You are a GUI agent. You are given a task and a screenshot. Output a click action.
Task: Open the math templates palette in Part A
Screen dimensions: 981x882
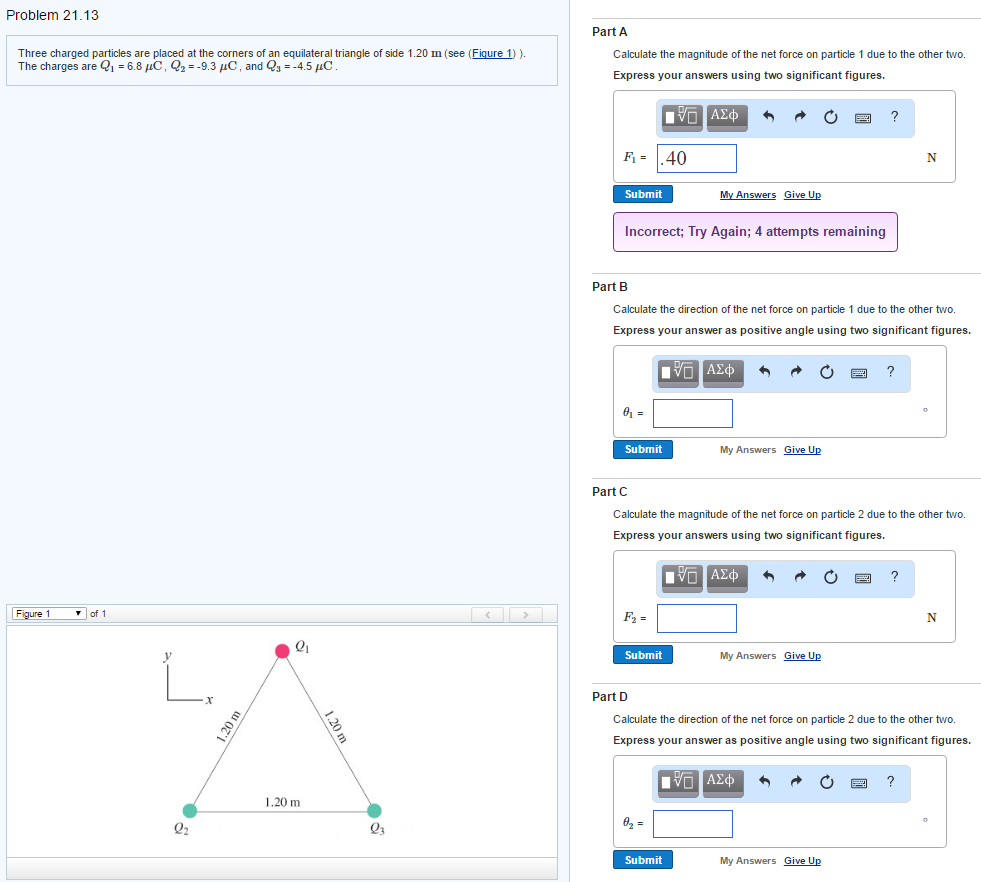(x=679, y=117)
